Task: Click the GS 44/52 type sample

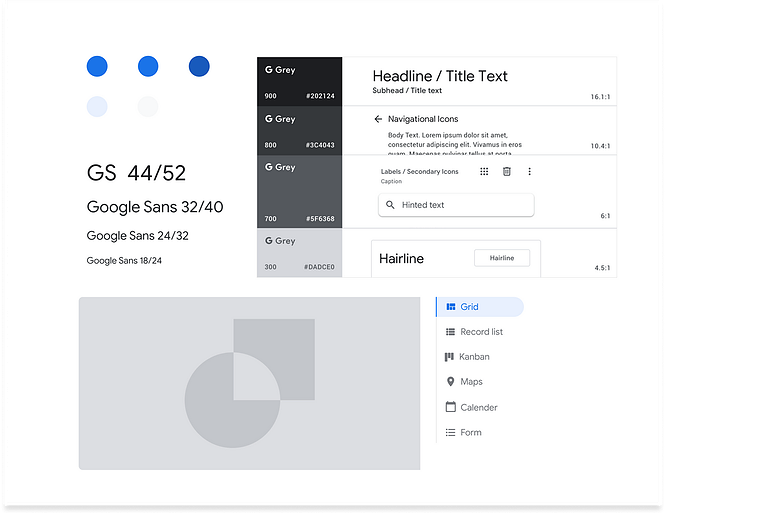Action: [136, 173]
